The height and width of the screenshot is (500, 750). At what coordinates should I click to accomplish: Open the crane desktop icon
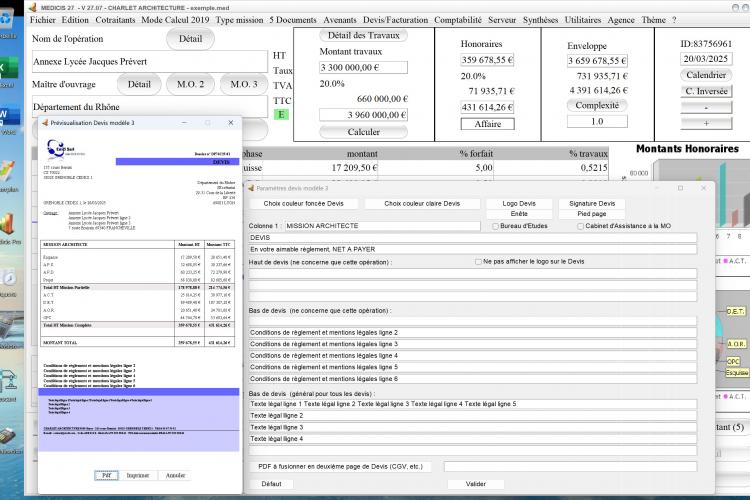pyautogui.click(x=9, y=380)
